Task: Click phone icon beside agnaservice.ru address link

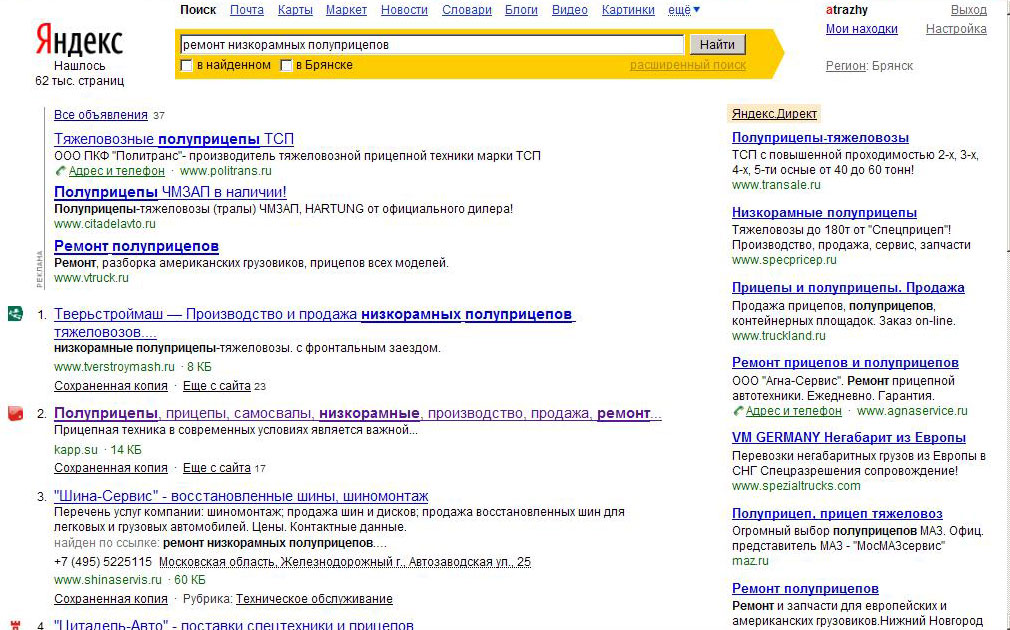Action: (x=738, y=410)
